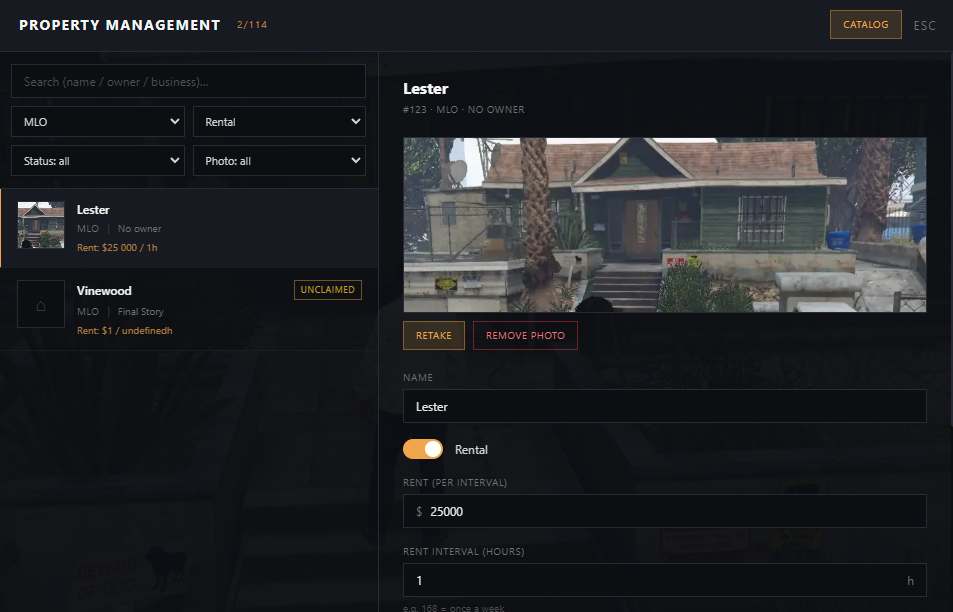The image size is (953, 612).
Task: Click the Property Management title
Action: tap(120, 25)
